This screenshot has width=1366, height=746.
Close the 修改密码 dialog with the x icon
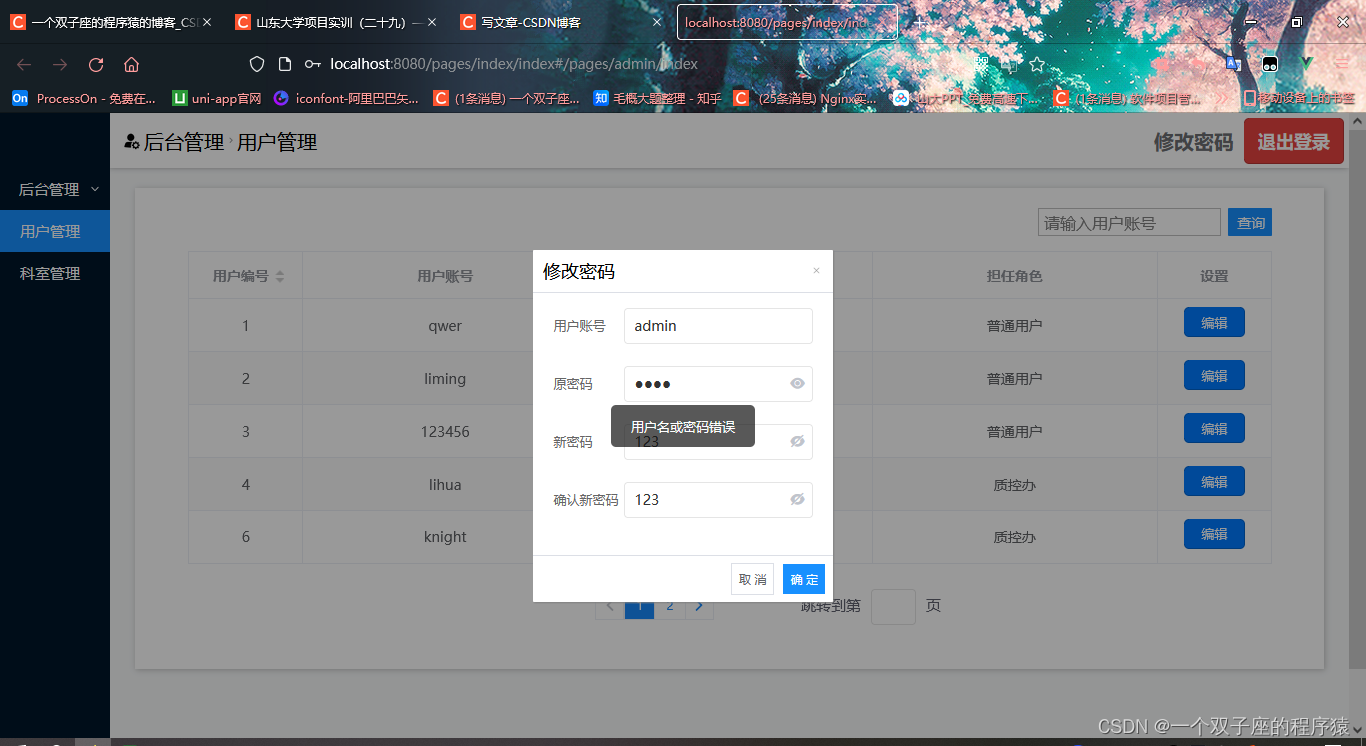point(816,270)
